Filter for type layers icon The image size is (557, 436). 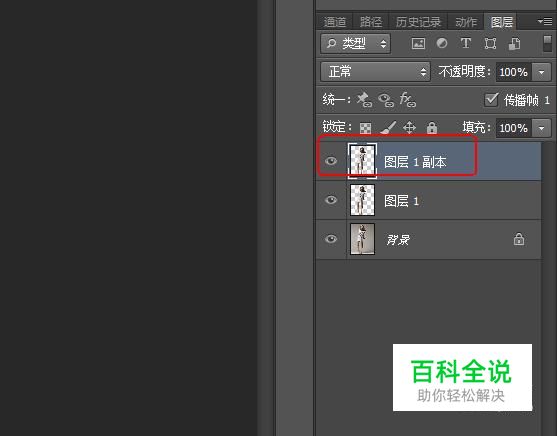pyautogui.click(x=466, y=43)
